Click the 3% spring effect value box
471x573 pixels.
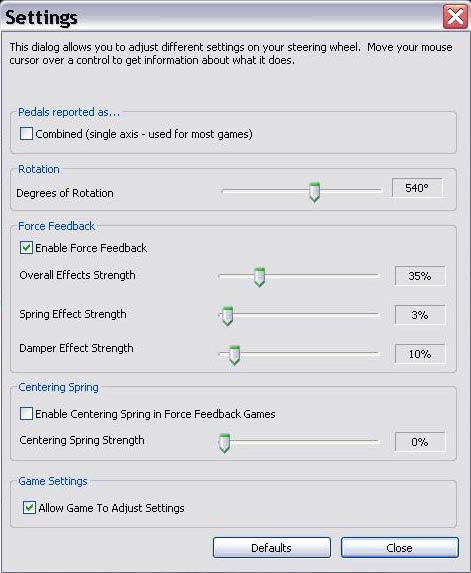pyautogui.click(x=420, y=315)
